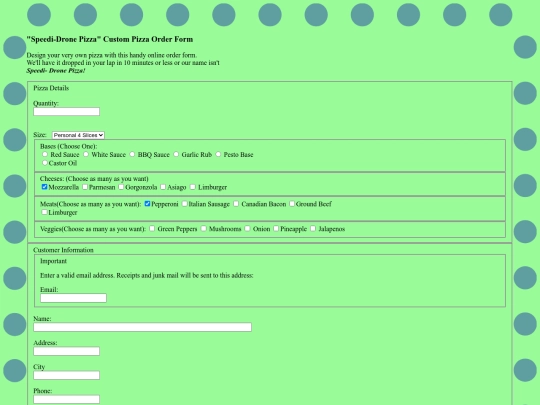Click the 'Design your very own pizza' sentence
Viewport: 540px width, 405px height.
point(112,55)
